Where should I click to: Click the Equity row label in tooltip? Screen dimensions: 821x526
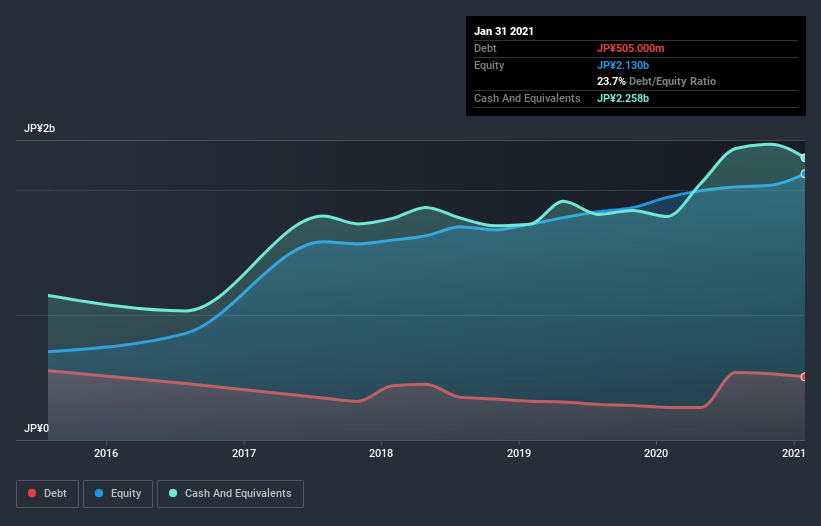[x=489, y=65]
